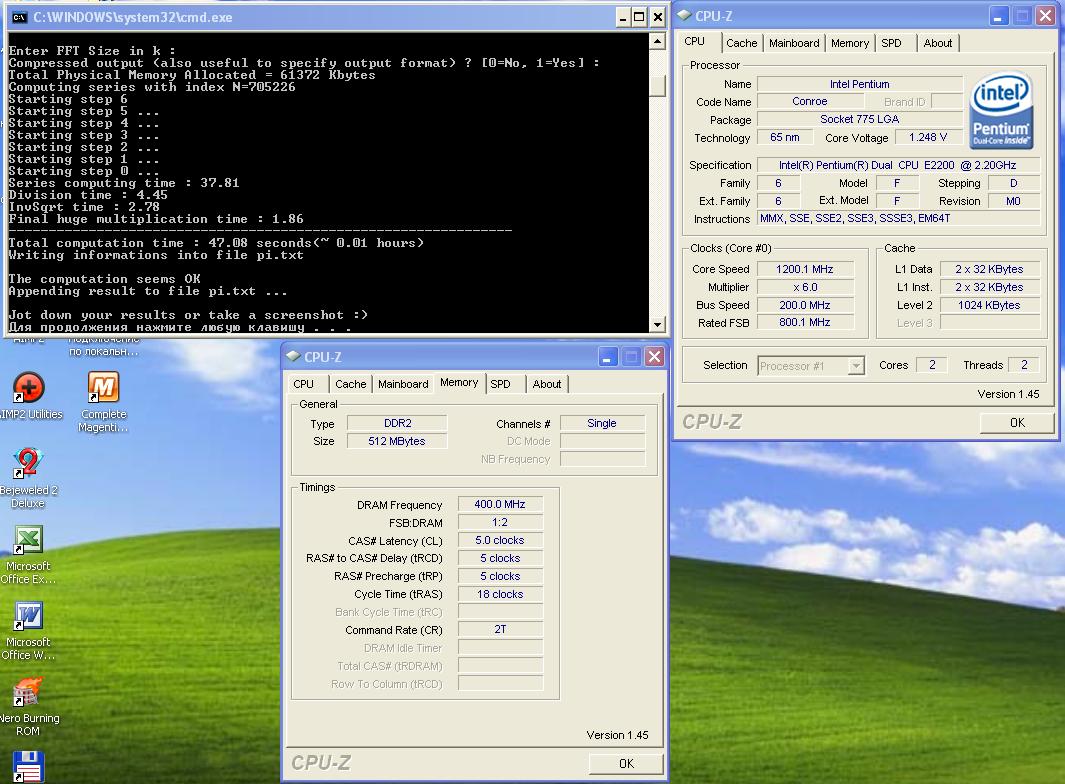
Task: Open About tab in top-right CPU-Z window
Action: [x=937, y=43]
